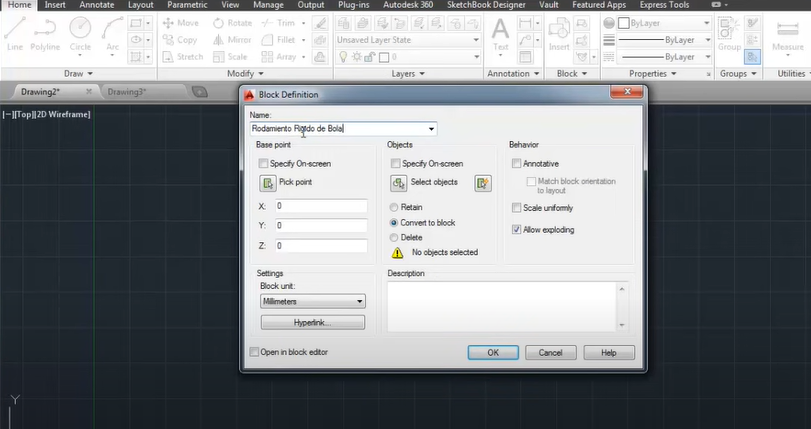Open the Annotate ribbon tab
Viewport: 811px width, 429px height.
(x=97, y=5)
